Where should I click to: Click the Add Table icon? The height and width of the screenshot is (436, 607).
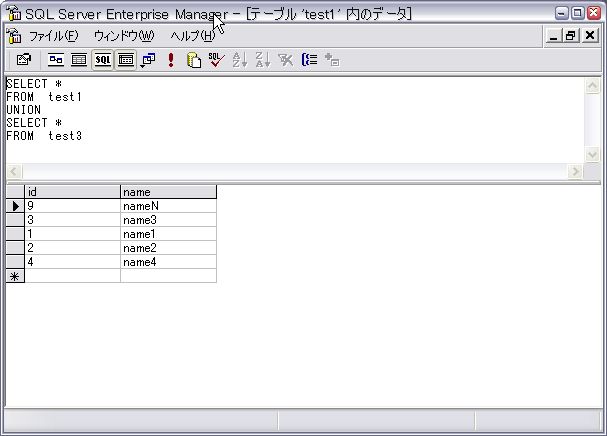coord(332,60)
